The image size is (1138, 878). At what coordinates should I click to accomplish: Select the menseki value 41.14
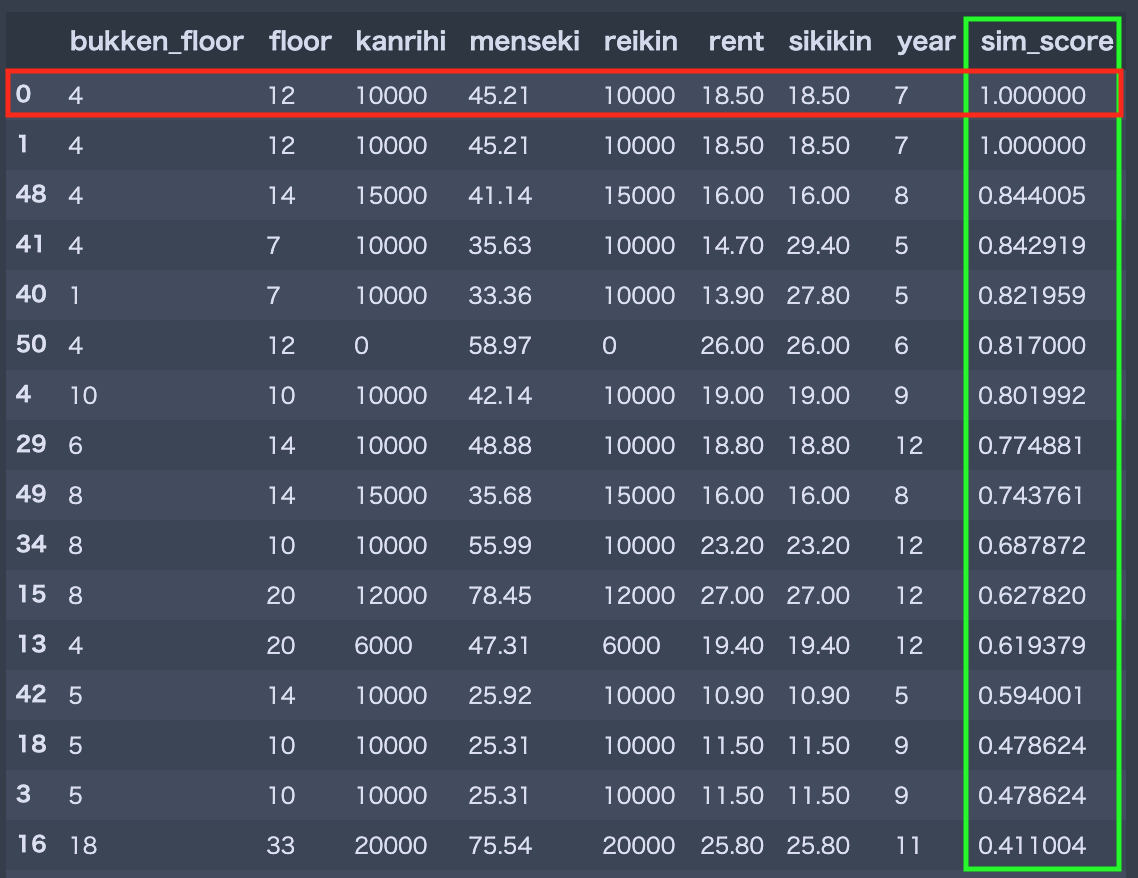pos(500,195)
